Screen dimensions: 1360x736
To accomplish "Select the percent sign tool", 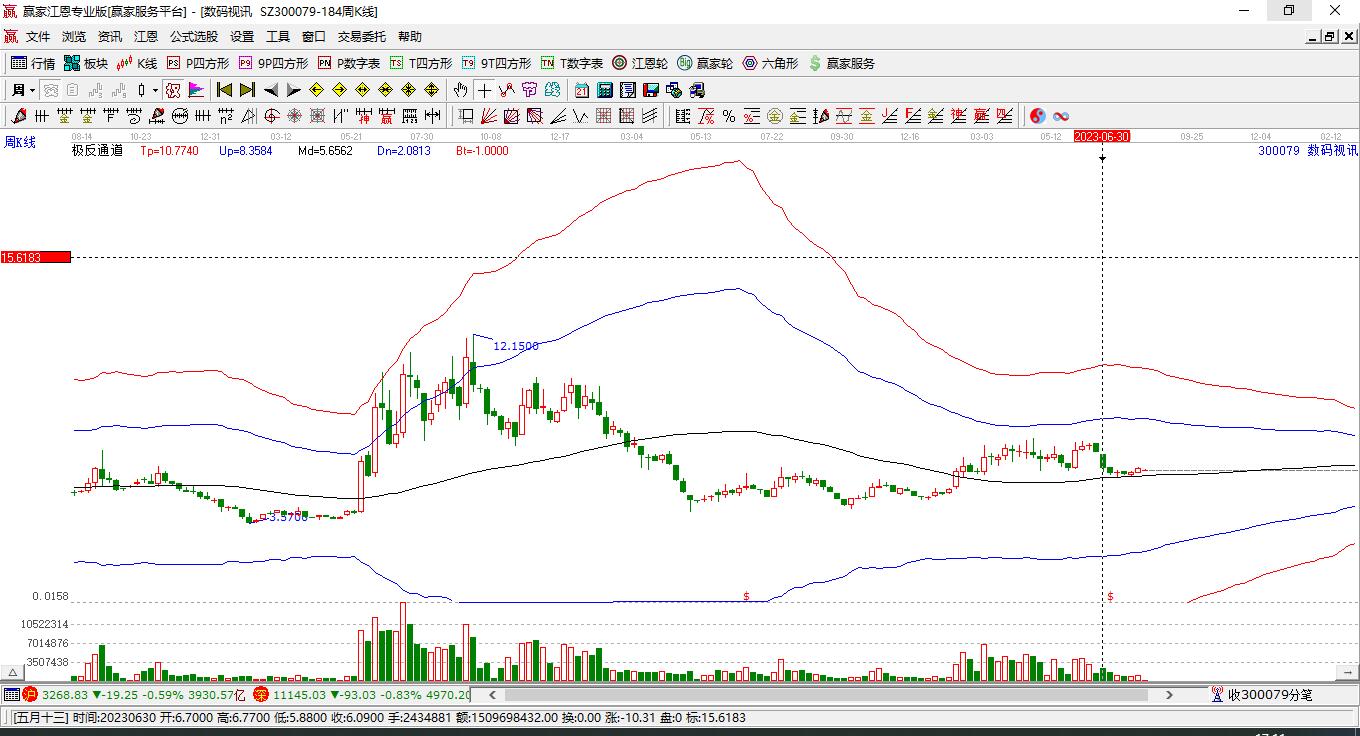I will (729, 116).
